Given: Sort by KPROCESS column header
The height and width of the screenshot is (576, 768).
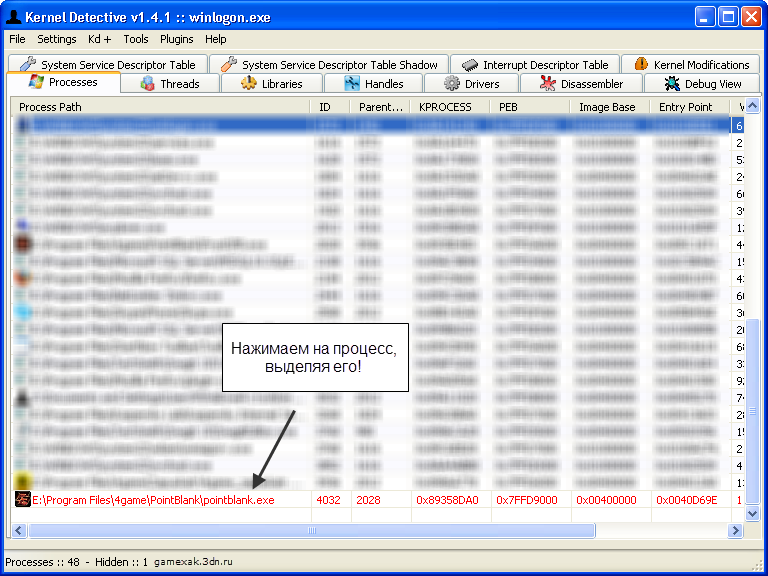Looking at the screenshot, I should tap(450, 107).
